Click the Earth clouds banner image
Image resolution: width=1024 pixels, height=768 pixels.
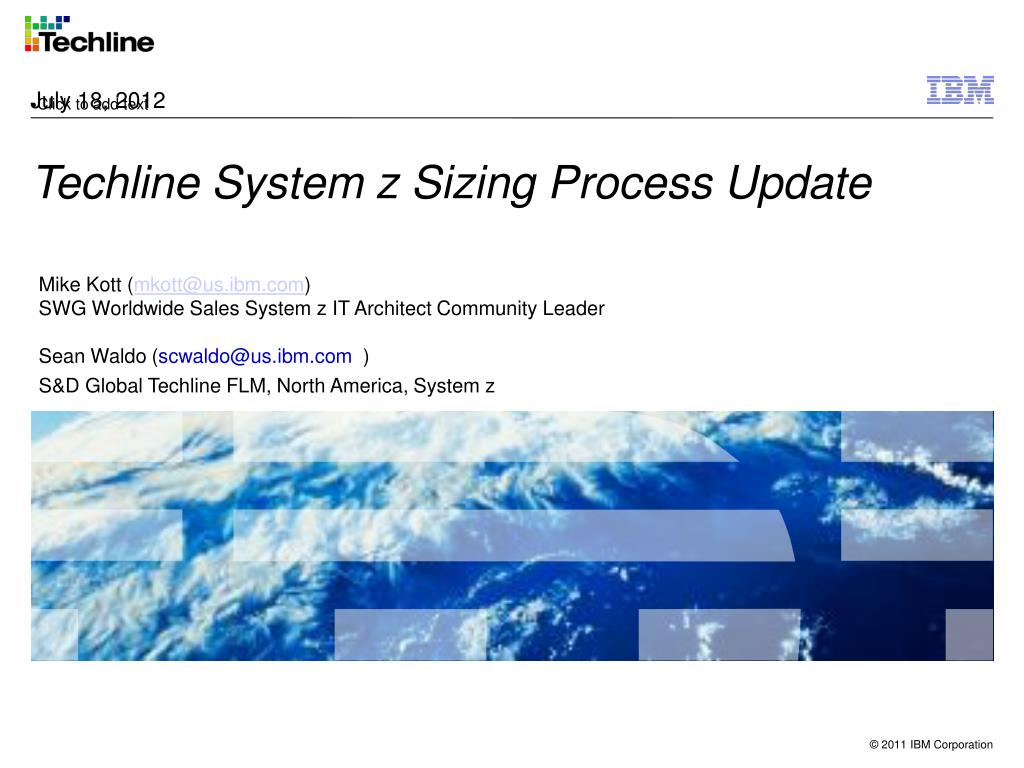pyautogui.click(x=512, y=536)
